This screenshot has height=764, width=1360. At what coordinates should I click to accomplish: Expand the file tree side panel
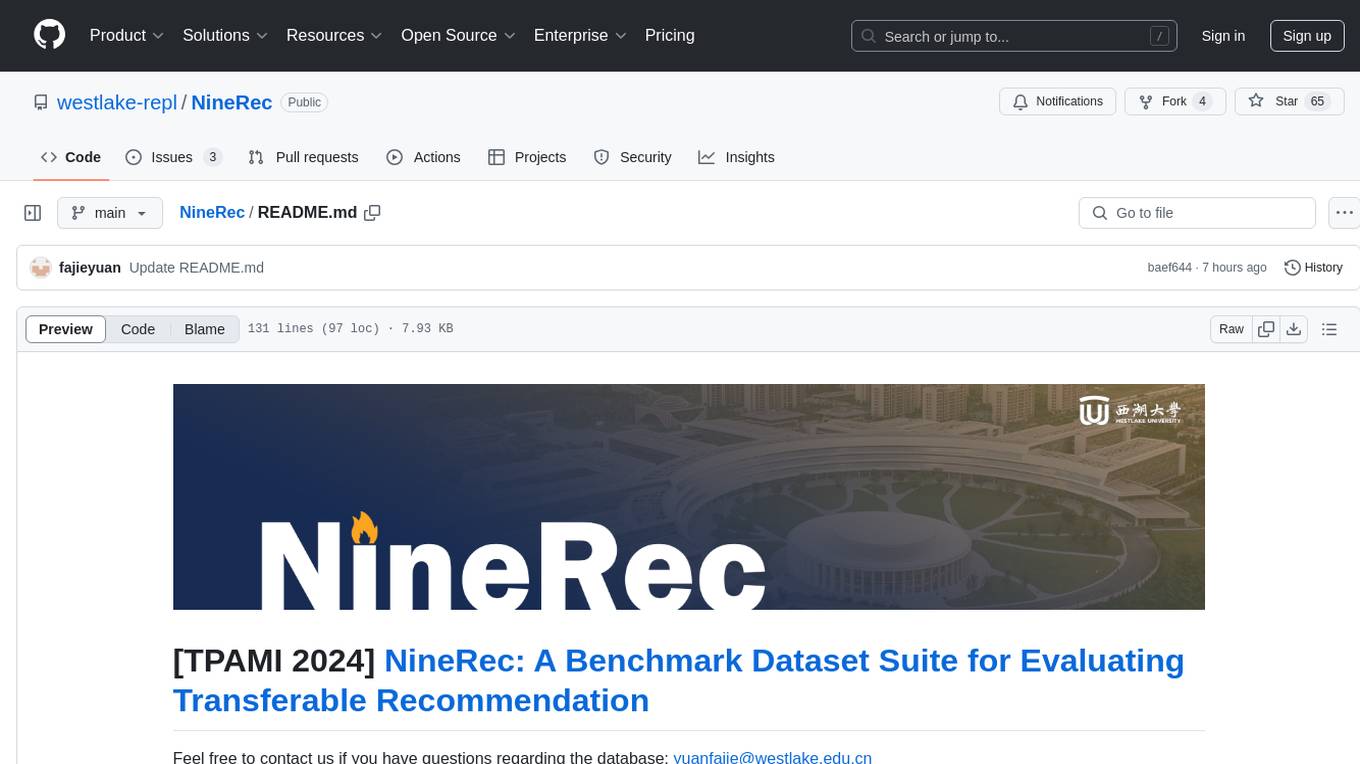click(33, 213)
